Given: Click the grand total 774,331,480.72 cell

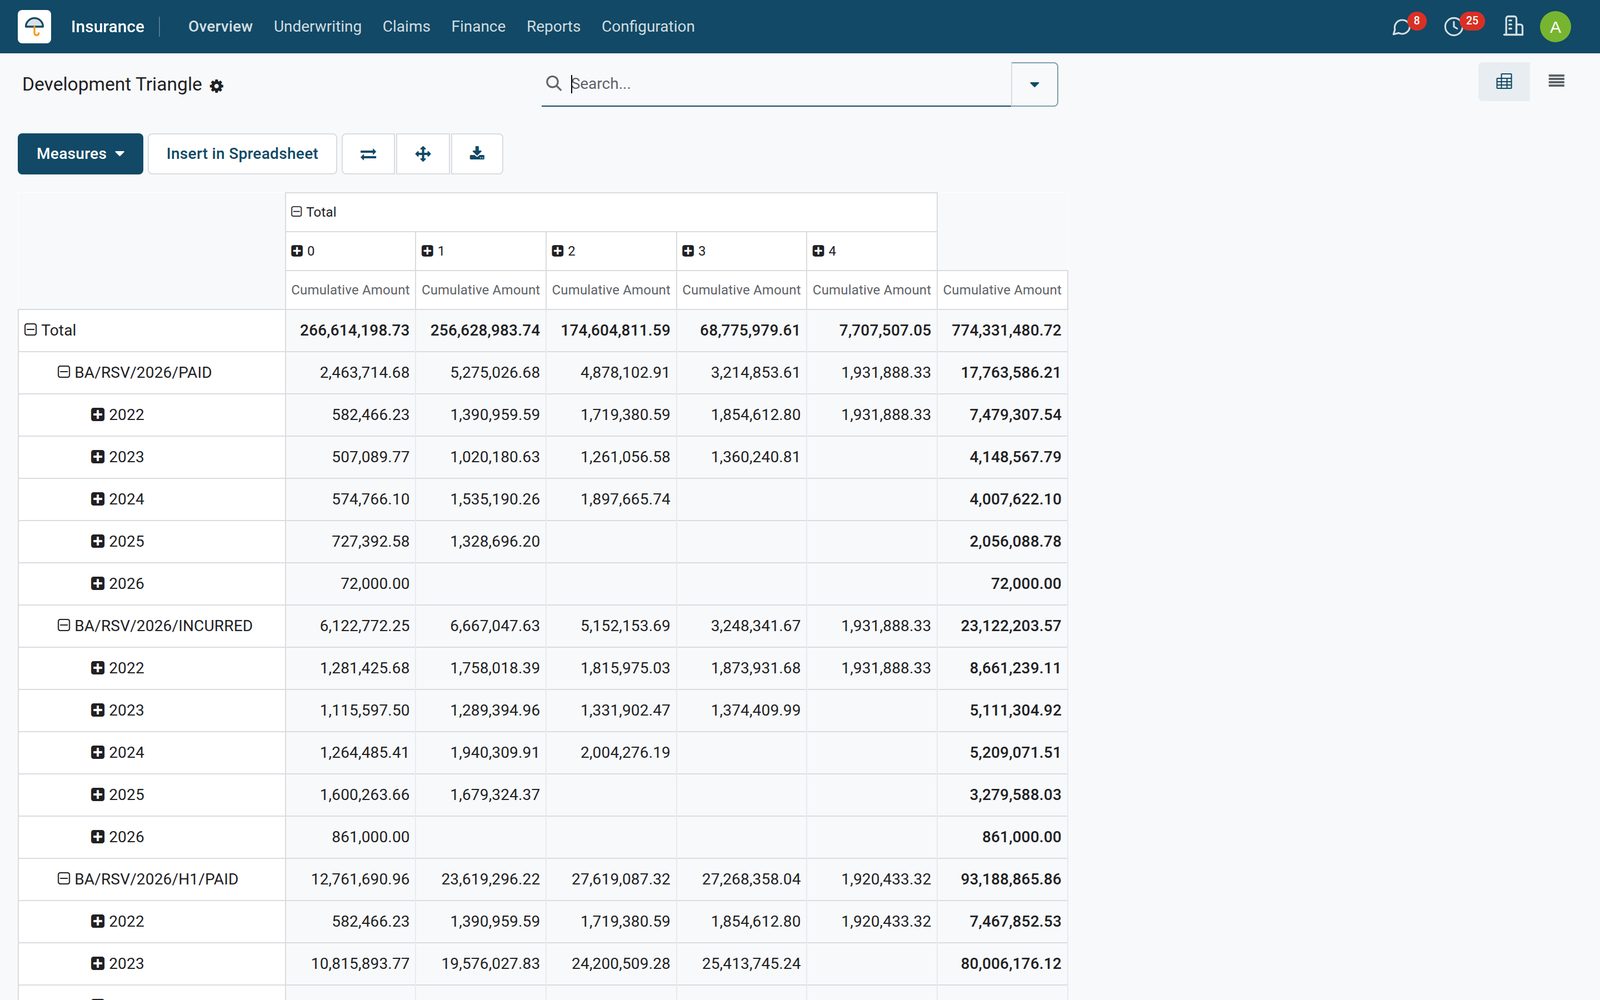Looking at the screenshot, I should pyautogui.click(x=1003, y=331).
